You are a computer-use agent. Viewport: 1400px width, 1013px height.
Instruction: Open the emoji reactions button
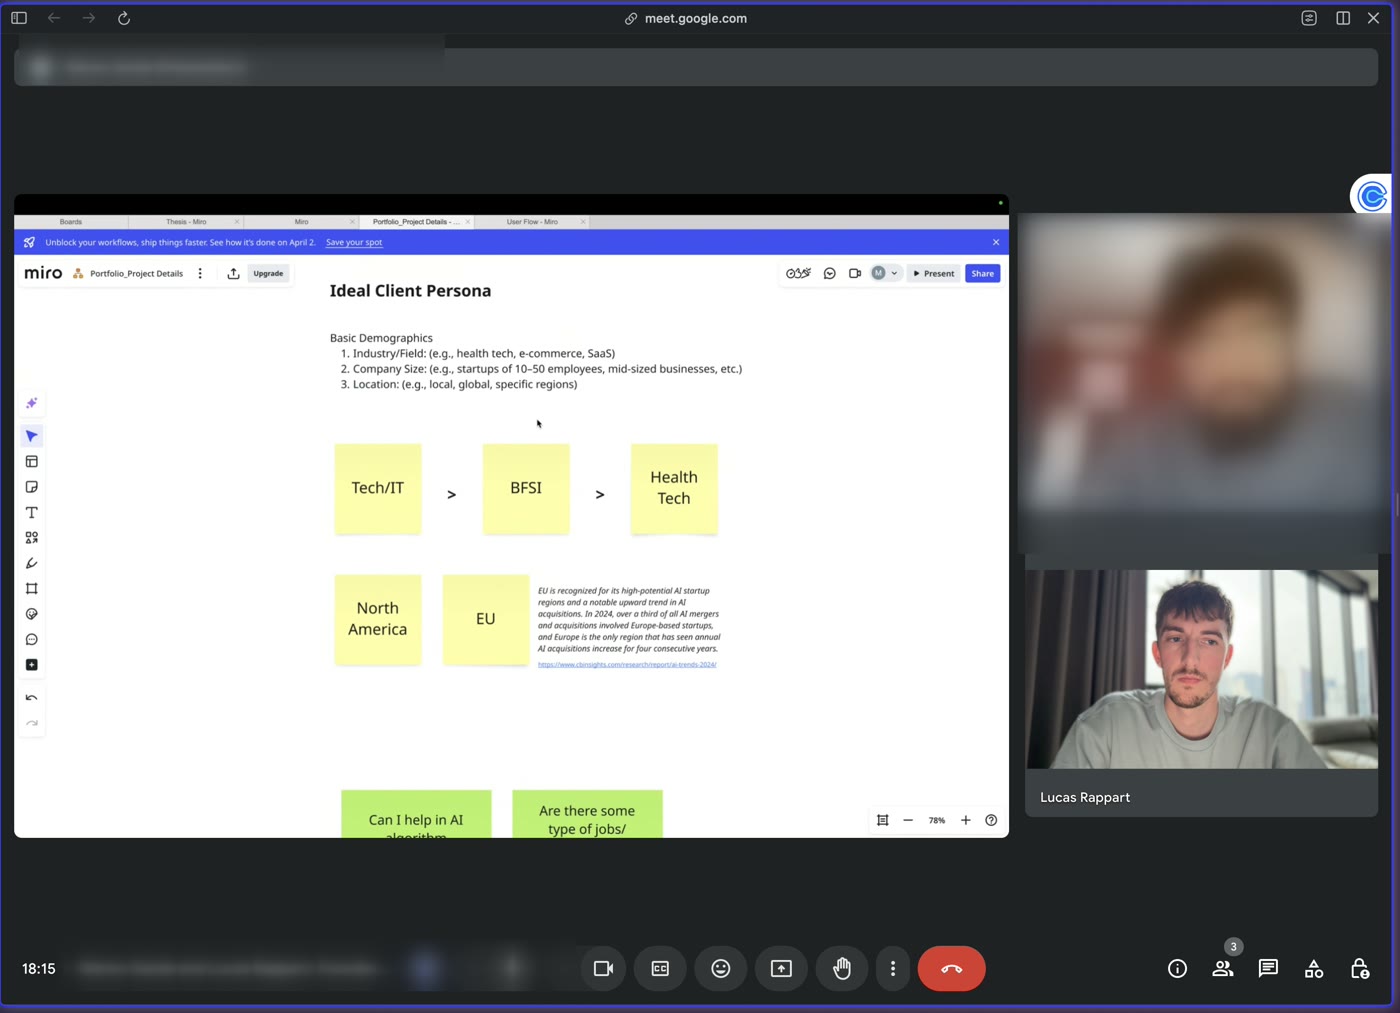721,968
